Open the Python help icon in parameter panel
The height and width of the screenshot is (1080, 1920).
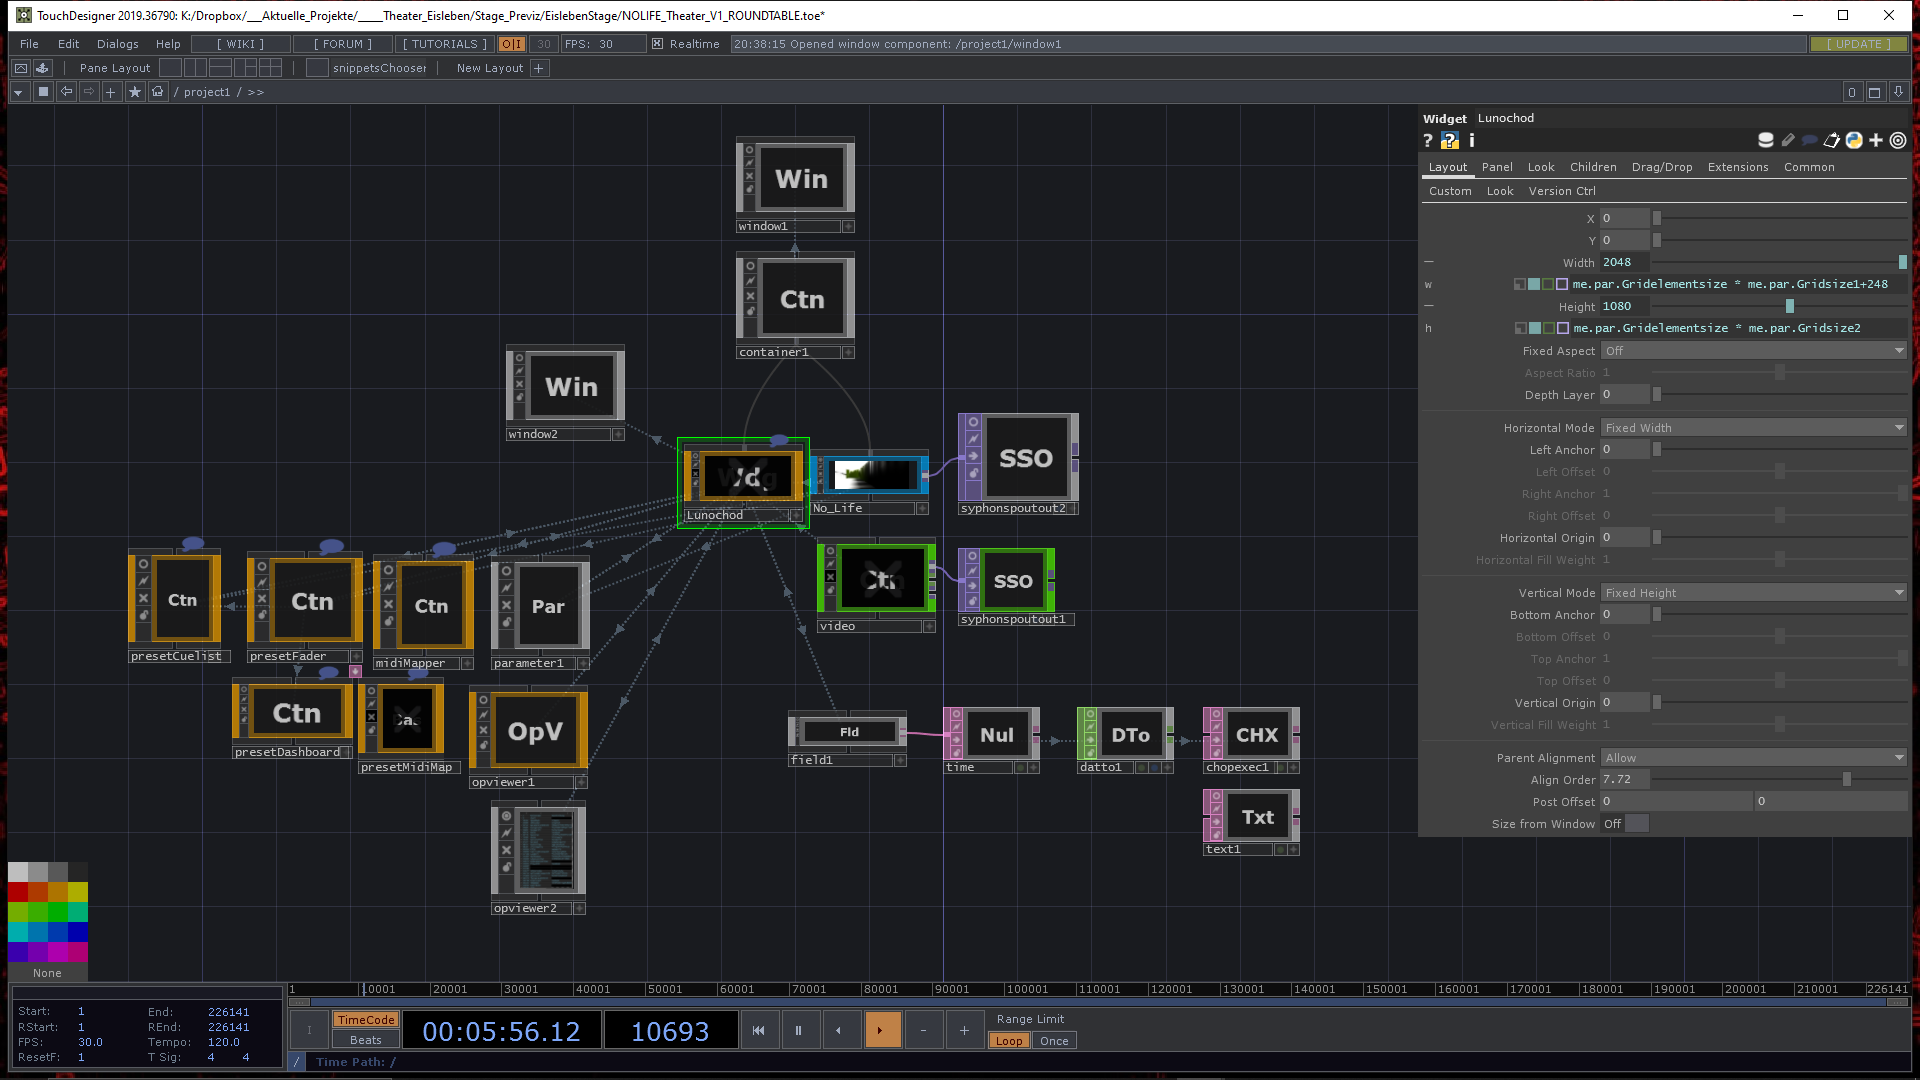(x=1450, y=141)
